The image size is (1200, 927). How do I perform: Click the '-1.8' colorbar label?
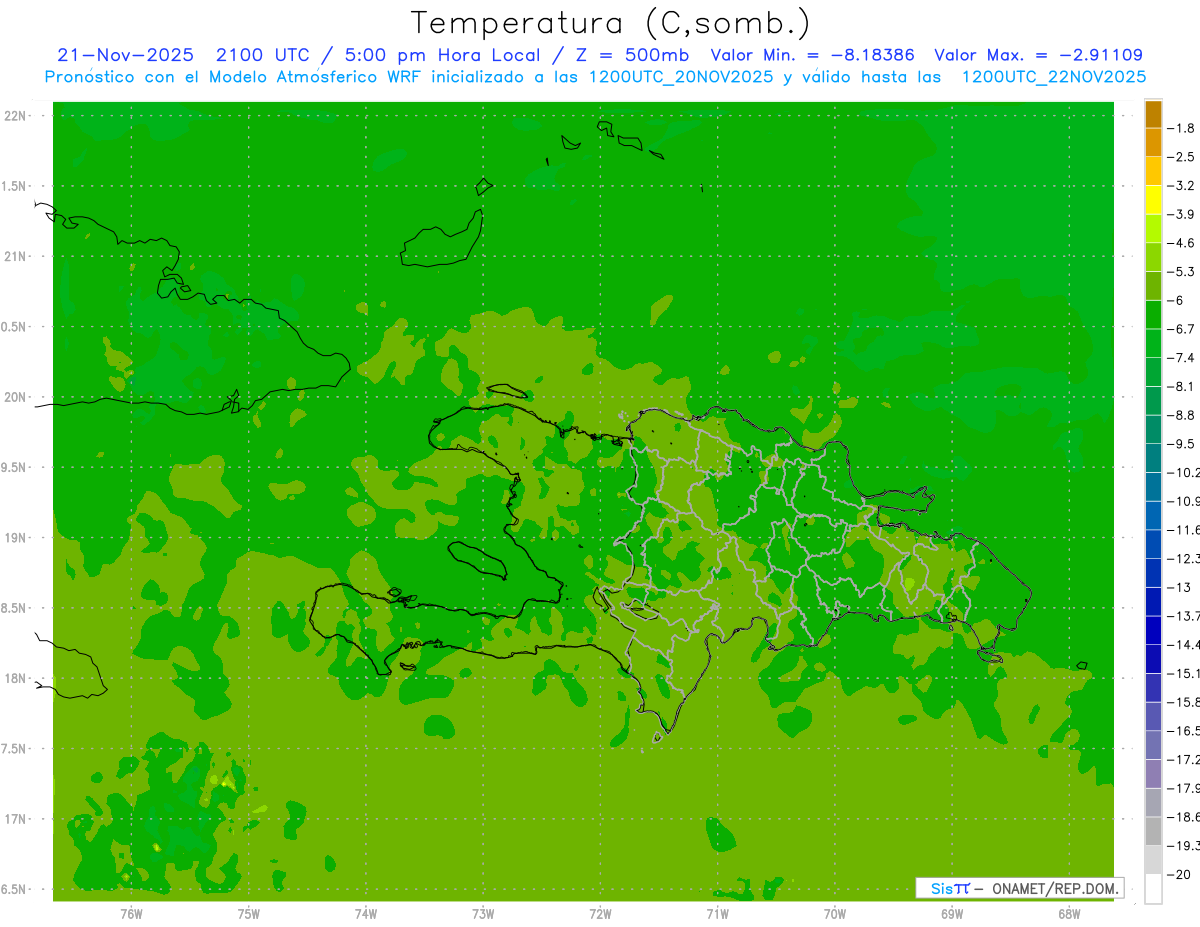(x=1181, y=128)
